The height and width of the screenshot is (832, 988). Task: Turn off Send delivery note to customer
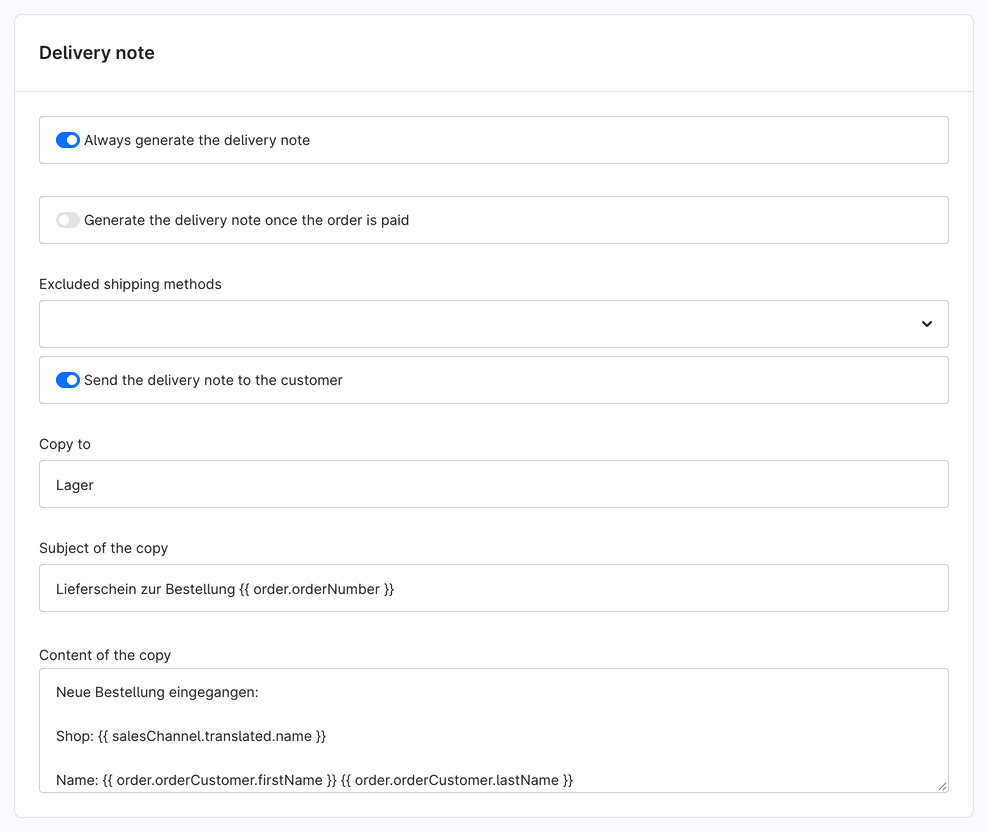click(x=67, y=380)
